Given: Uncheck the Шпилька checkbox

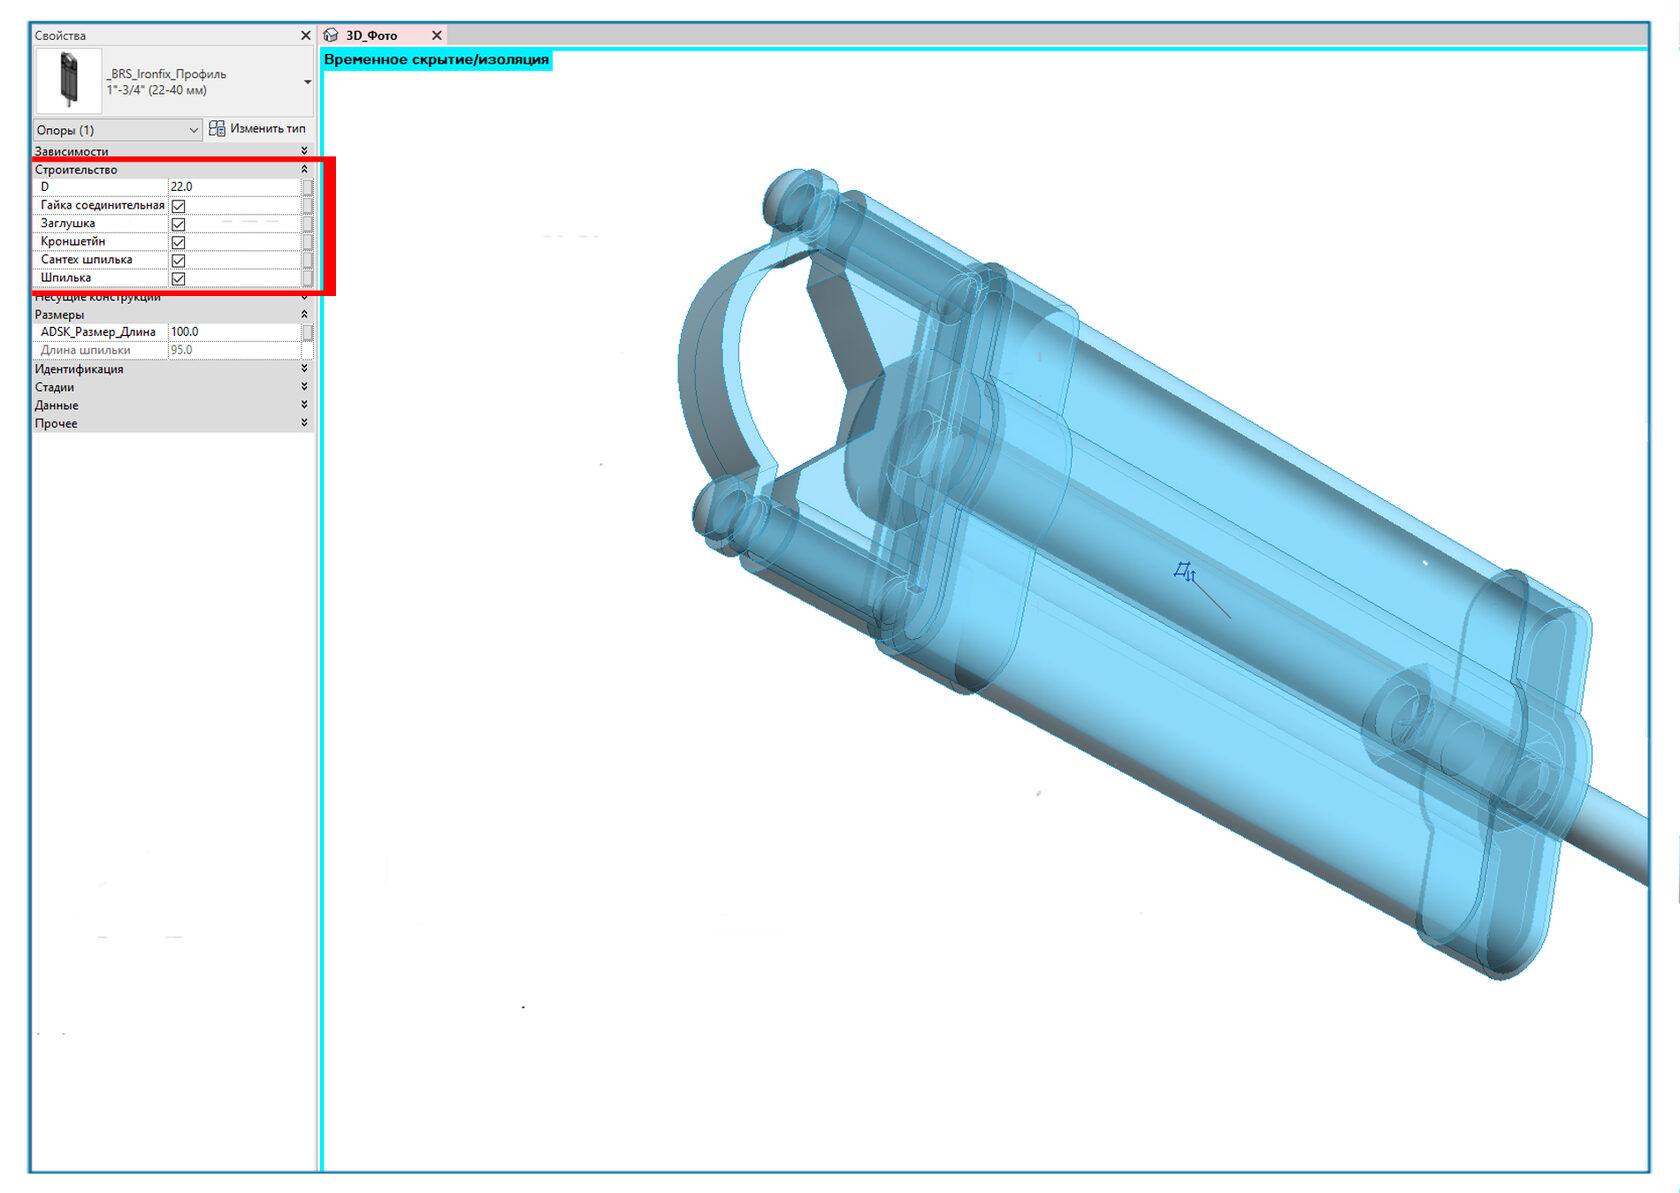Looking at the screenshot, I should 178,278.
